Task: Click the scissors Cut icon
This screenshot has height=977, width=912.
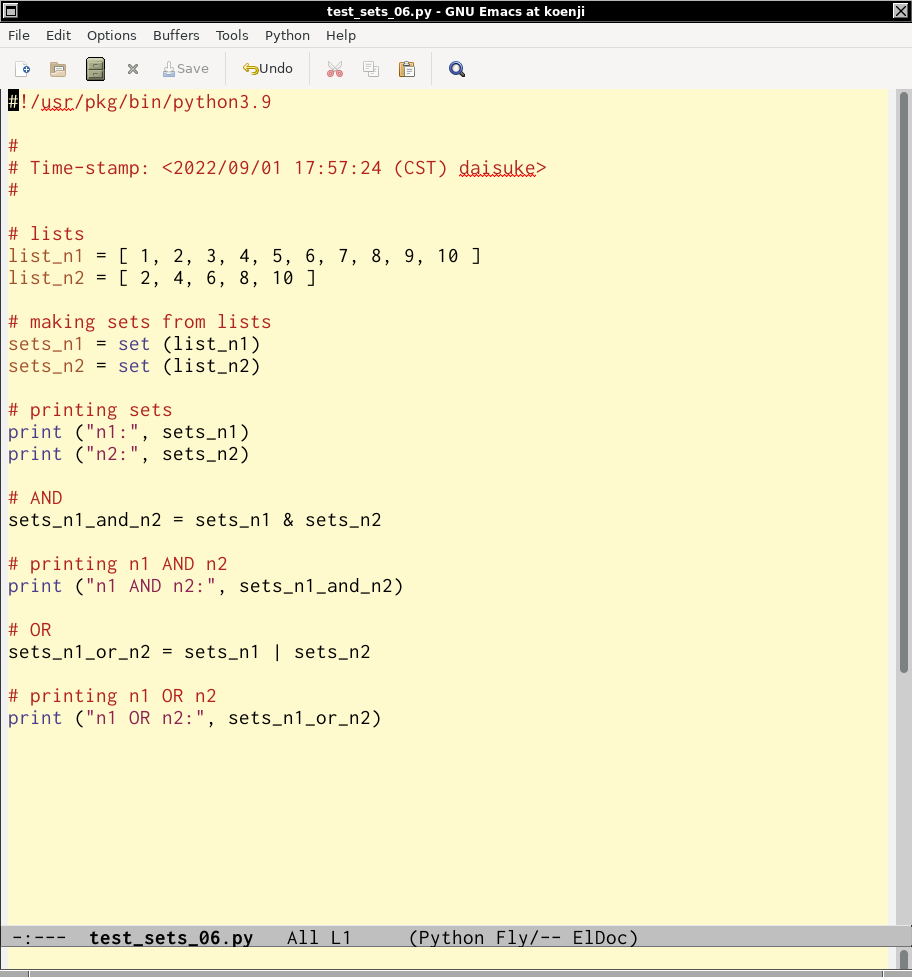Action: (x=335, y=69)
